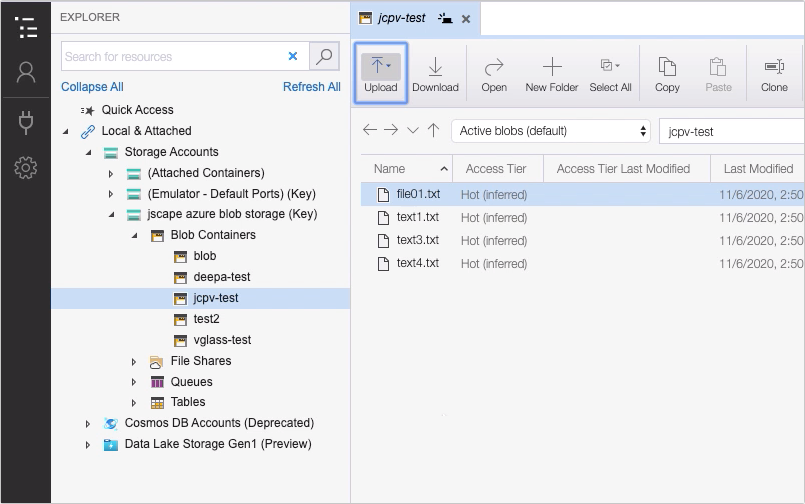Select the vglass-test container
The width and height of the screenshot is (805, 504).
tap(222, 340)
